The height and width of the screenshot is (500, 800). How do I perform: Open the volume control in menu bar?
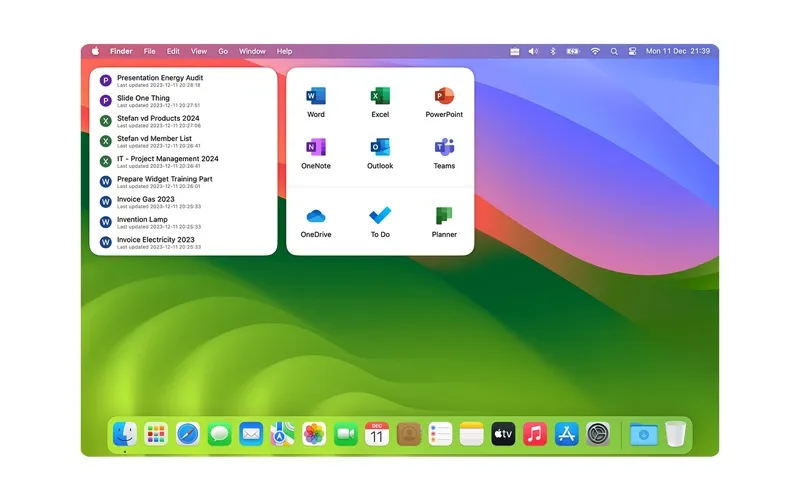[533, 51]
